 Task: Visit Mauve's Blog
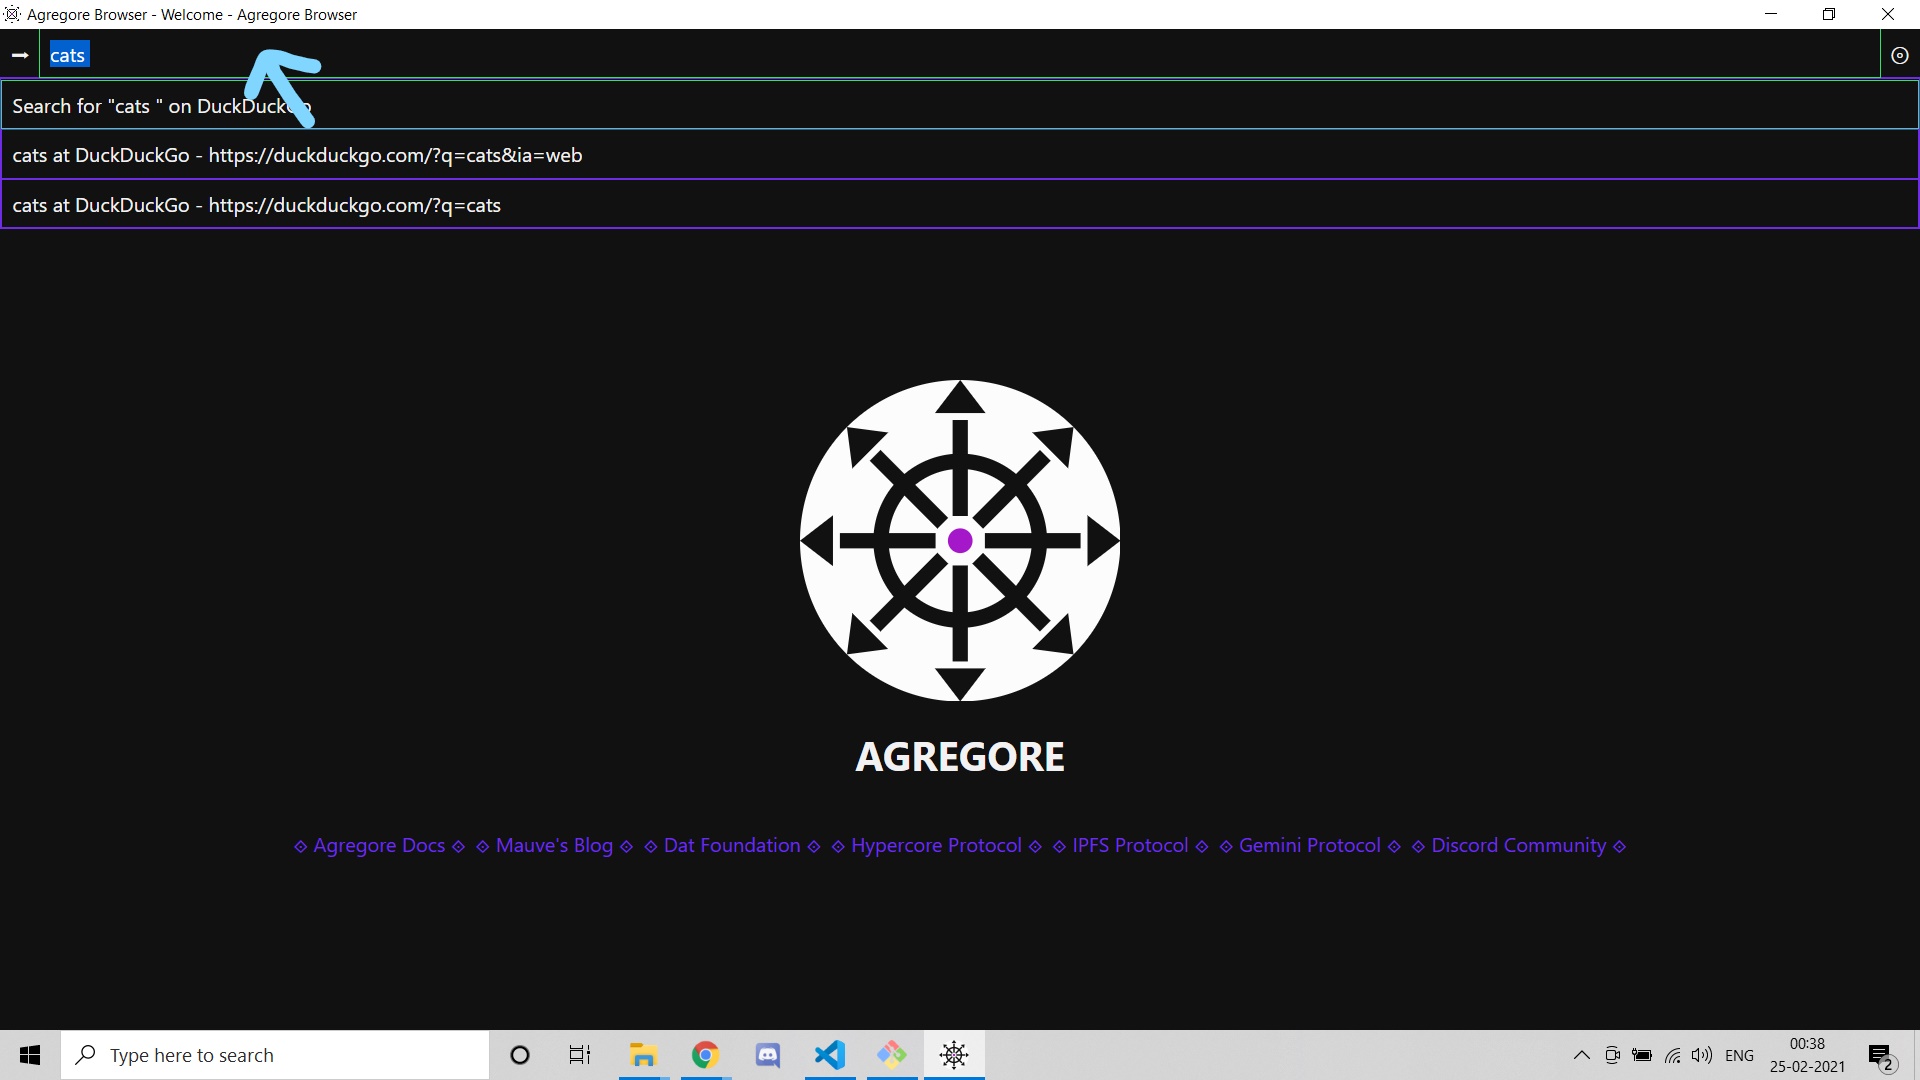point(554,845)
